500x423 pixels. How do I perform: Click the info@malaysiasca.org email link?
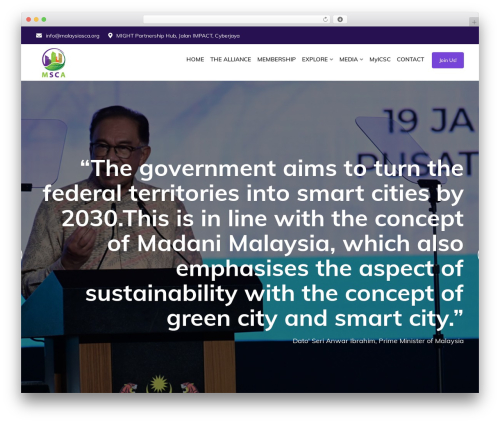[72, 36]
